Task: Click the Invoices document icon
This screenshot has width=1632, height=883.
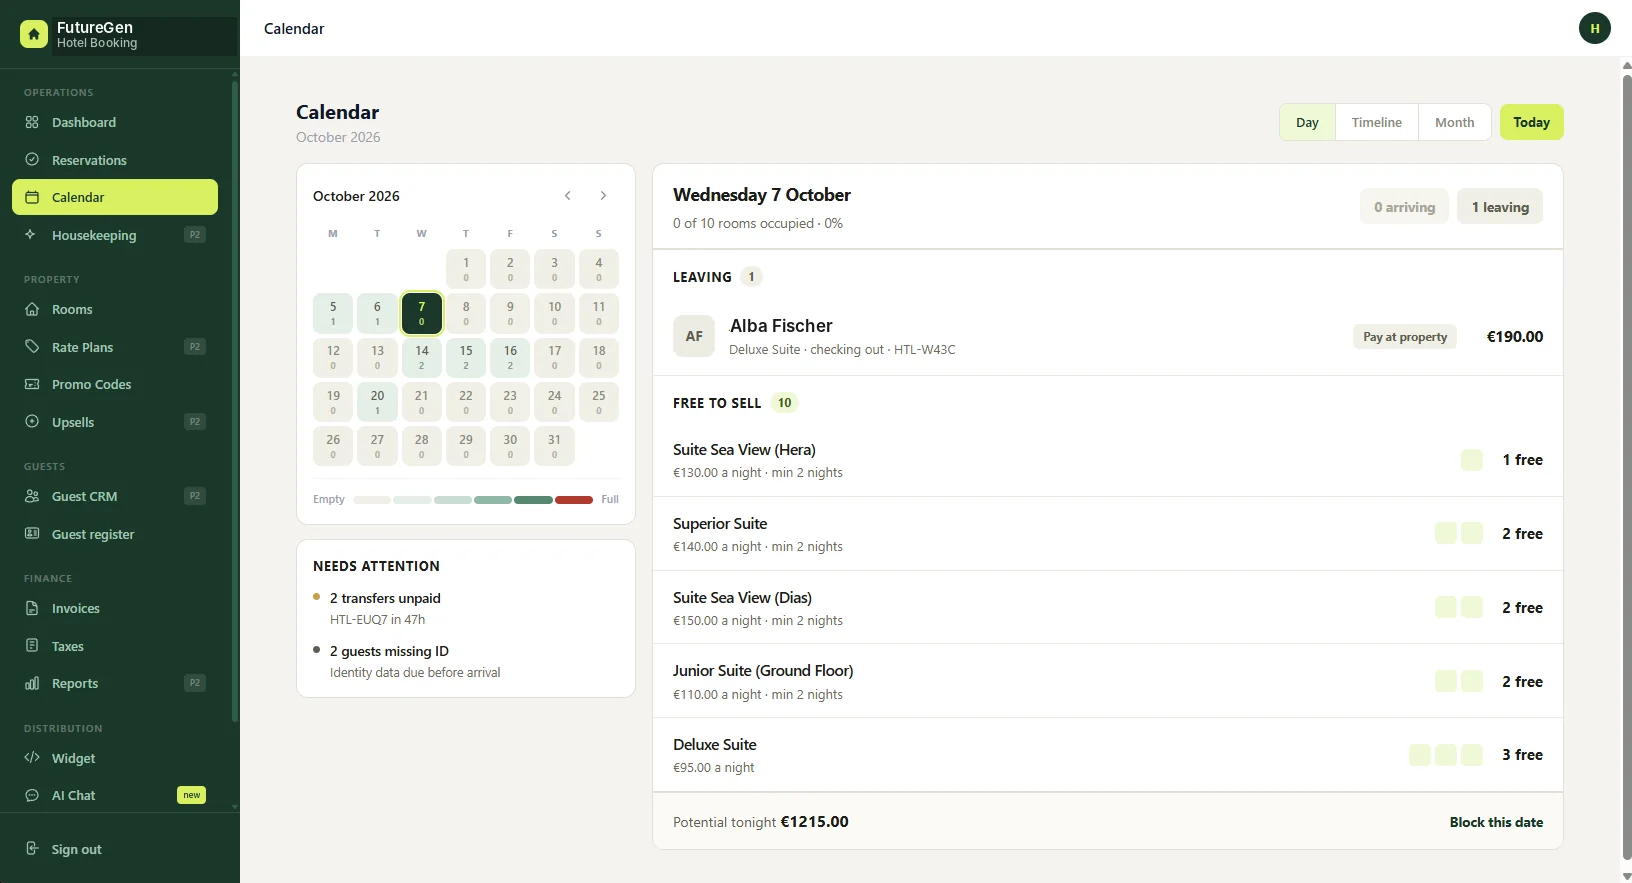Action: [x=32, y=608]
